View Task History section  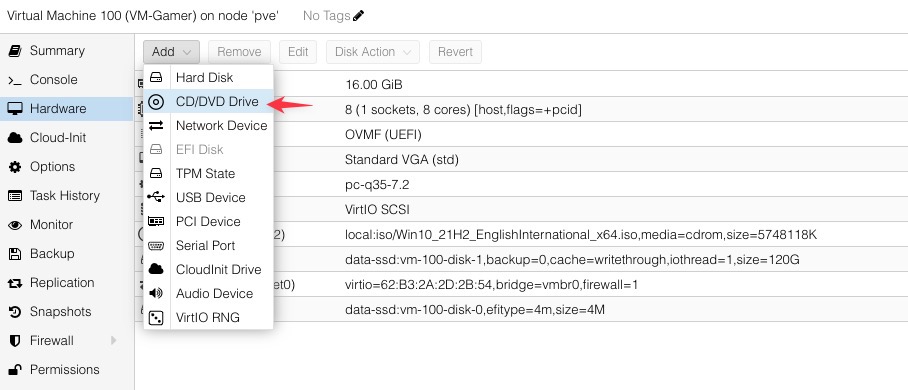click(x=67, y=196)
